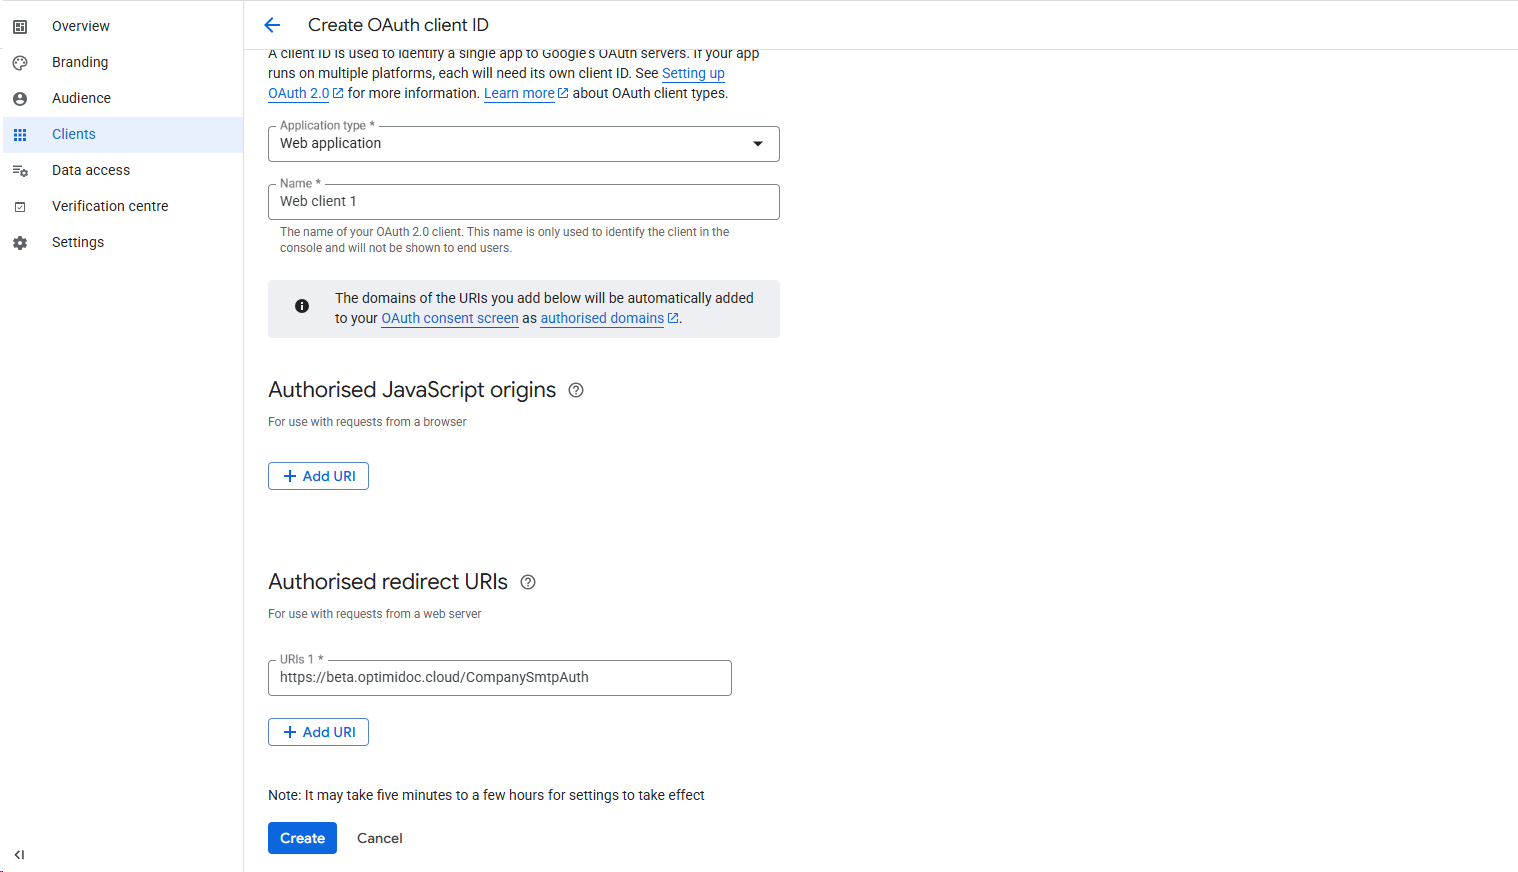Open the Branding section
This screenshot has width=1518, height=872.
pyautogui.click(x=80, y=63)
